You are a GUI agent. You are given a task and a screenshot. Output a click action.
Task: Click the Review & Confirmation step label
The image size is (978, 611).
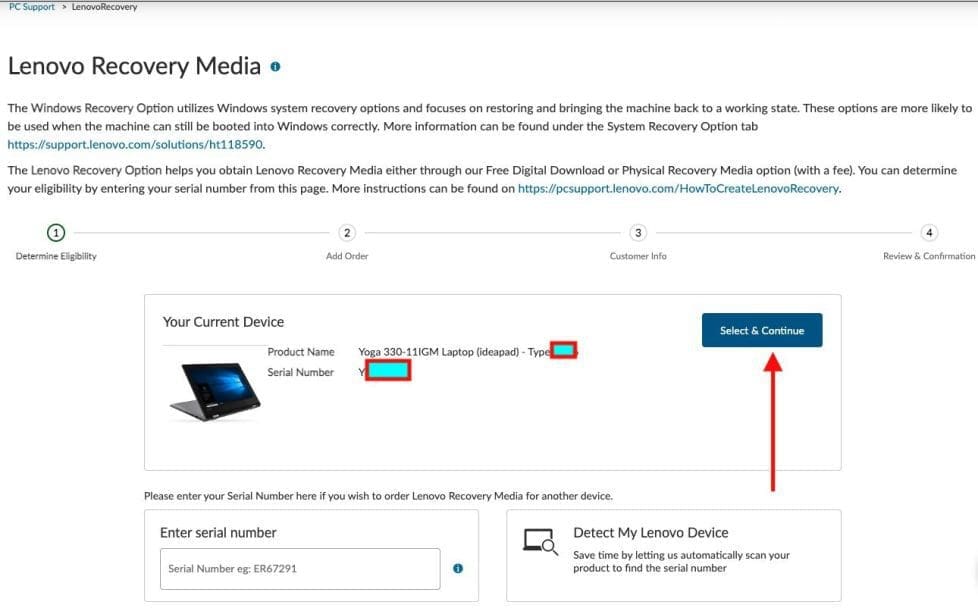pos(928,256)
